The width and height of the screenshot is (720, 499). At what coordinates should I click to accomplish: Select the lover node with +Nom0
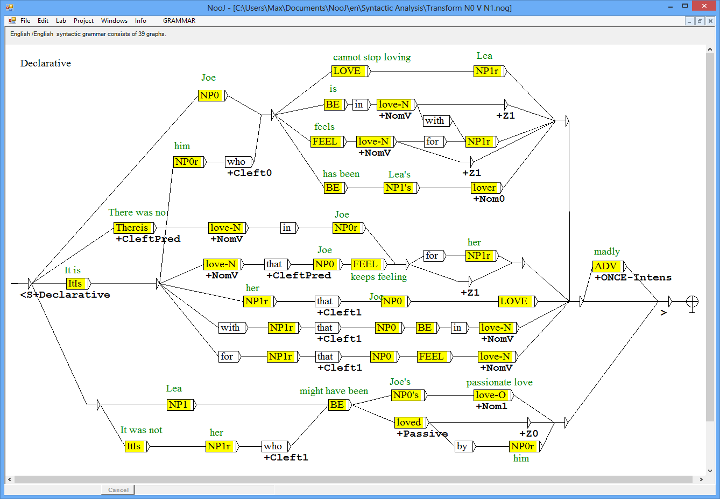pyautogui.click(x=484, y=187)
